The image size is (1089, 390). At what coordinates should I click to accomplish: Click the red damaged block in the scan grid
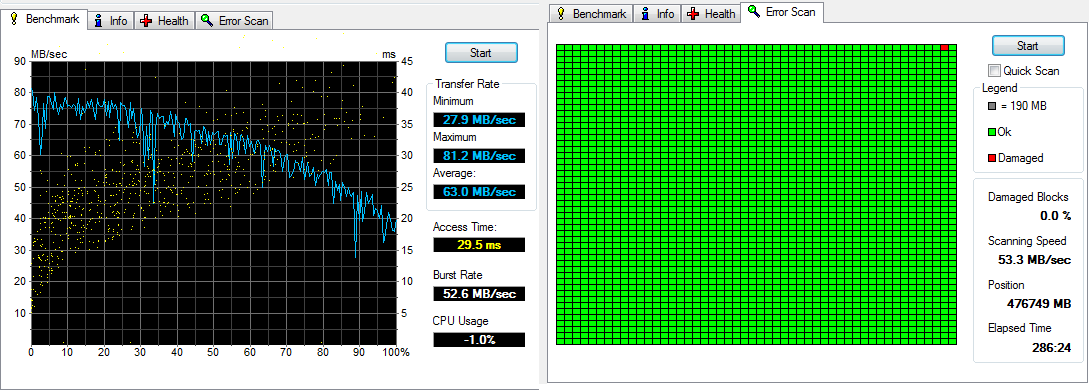[945, 47]
